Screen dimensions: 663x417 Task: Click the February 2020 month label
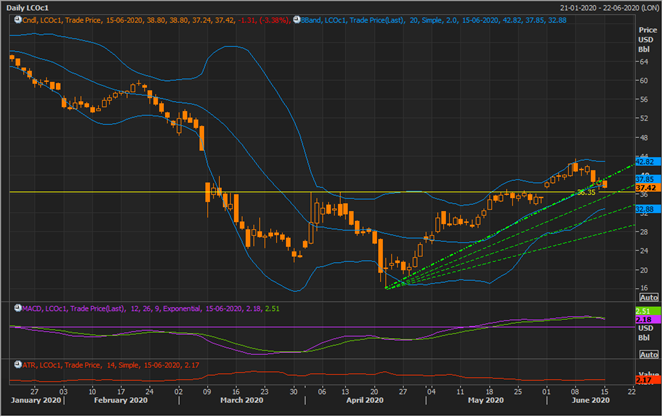(x=121, y=400)
